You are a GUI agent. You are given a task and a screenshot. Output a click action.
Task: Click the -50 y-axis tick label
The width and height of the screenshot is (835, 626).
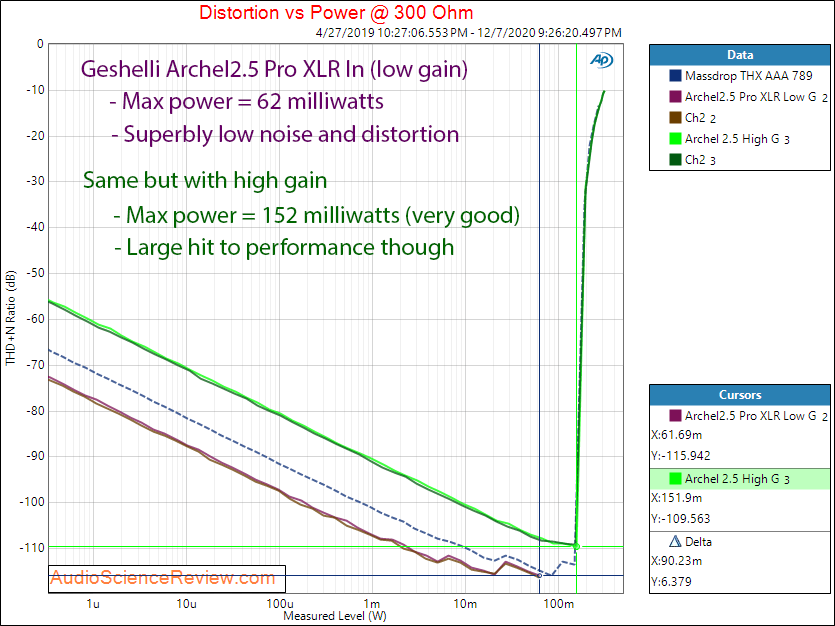[x=35, y=273]
